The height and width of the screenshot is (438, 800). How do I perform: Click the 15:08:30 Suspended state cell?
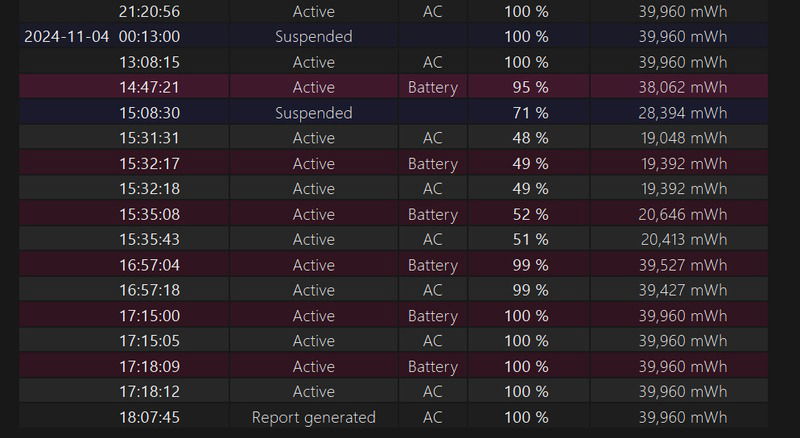click(314, 113)
